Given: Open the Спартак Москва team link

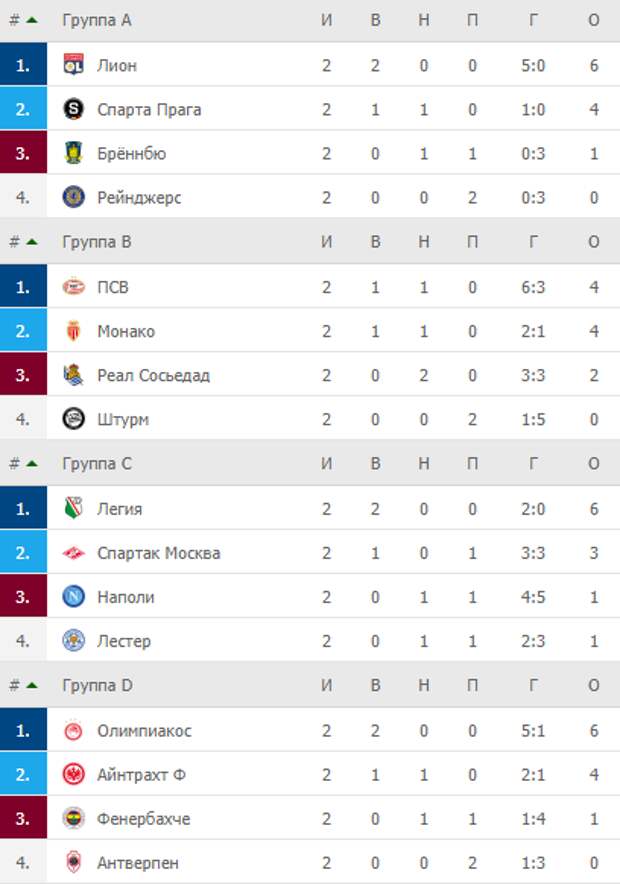Looking at the screenshot, I should [158, 553].
